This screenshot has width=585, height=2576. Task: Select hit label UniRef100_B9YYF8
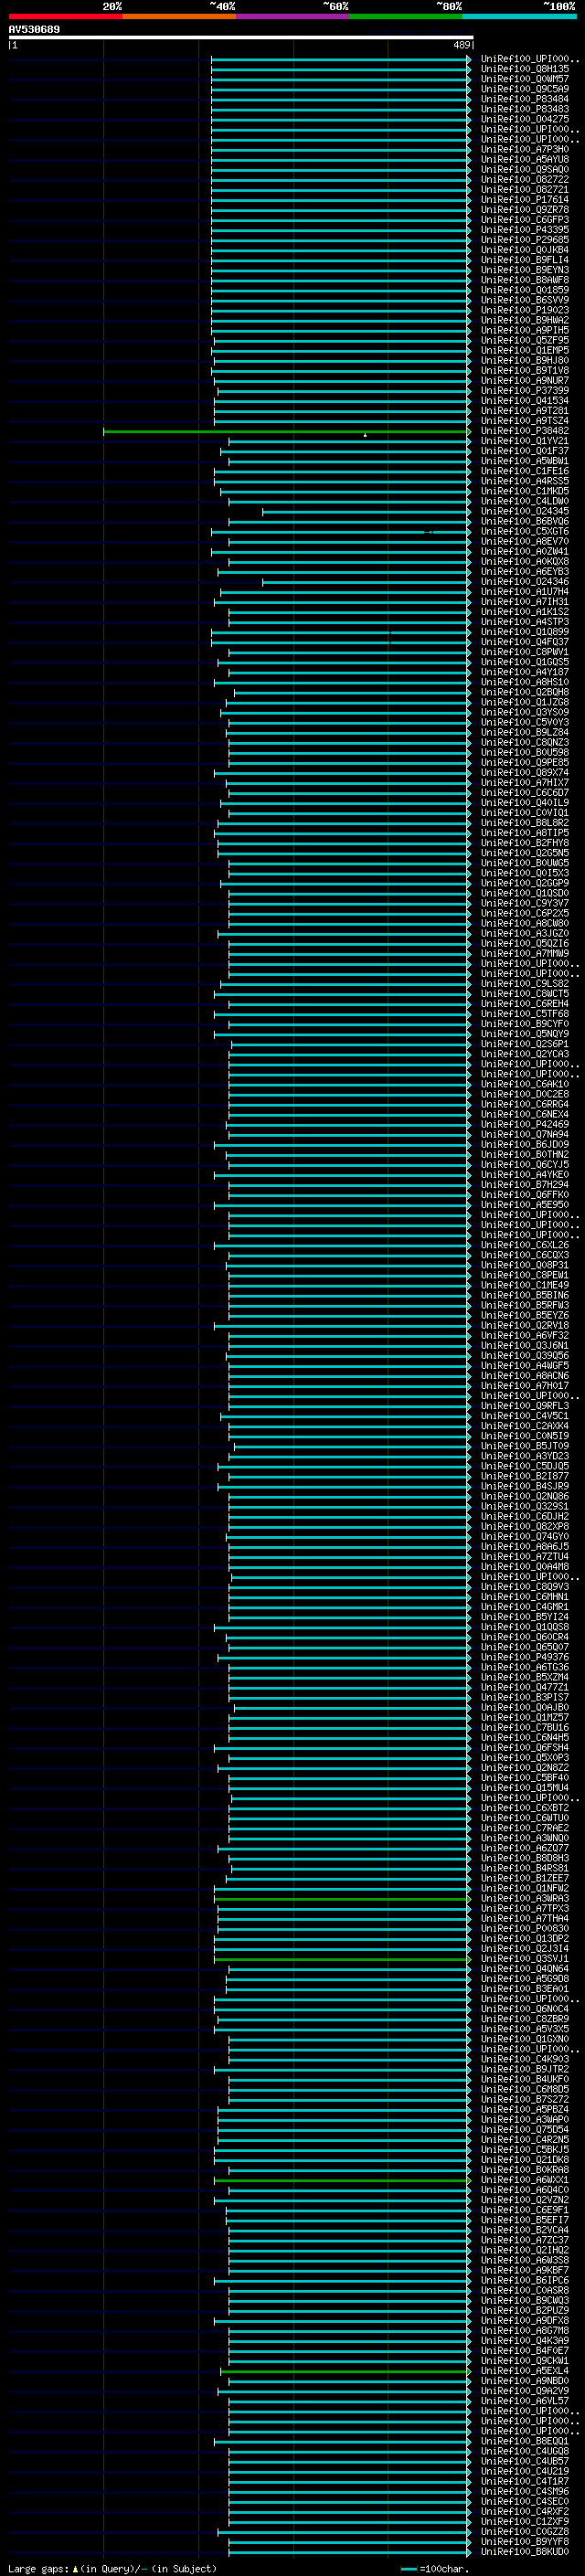click(x=524, y=2541)
